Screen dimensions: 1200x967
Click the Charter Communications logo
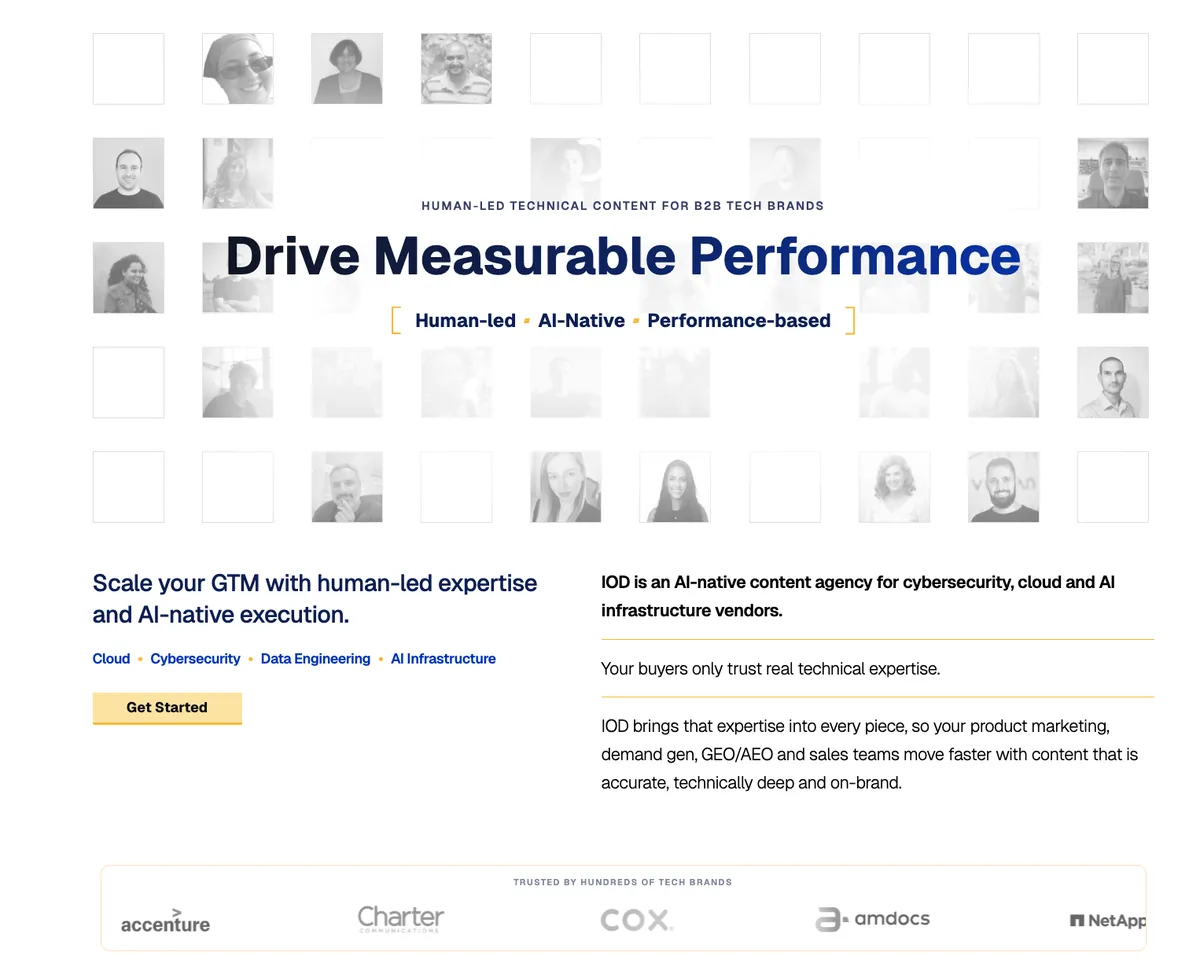click(x=400, y=919)
